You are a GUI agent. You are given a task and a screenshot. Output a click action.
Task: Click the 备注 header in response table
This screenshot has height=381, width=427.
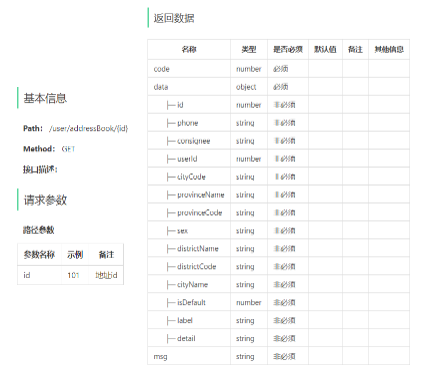(x=355, y=50)
